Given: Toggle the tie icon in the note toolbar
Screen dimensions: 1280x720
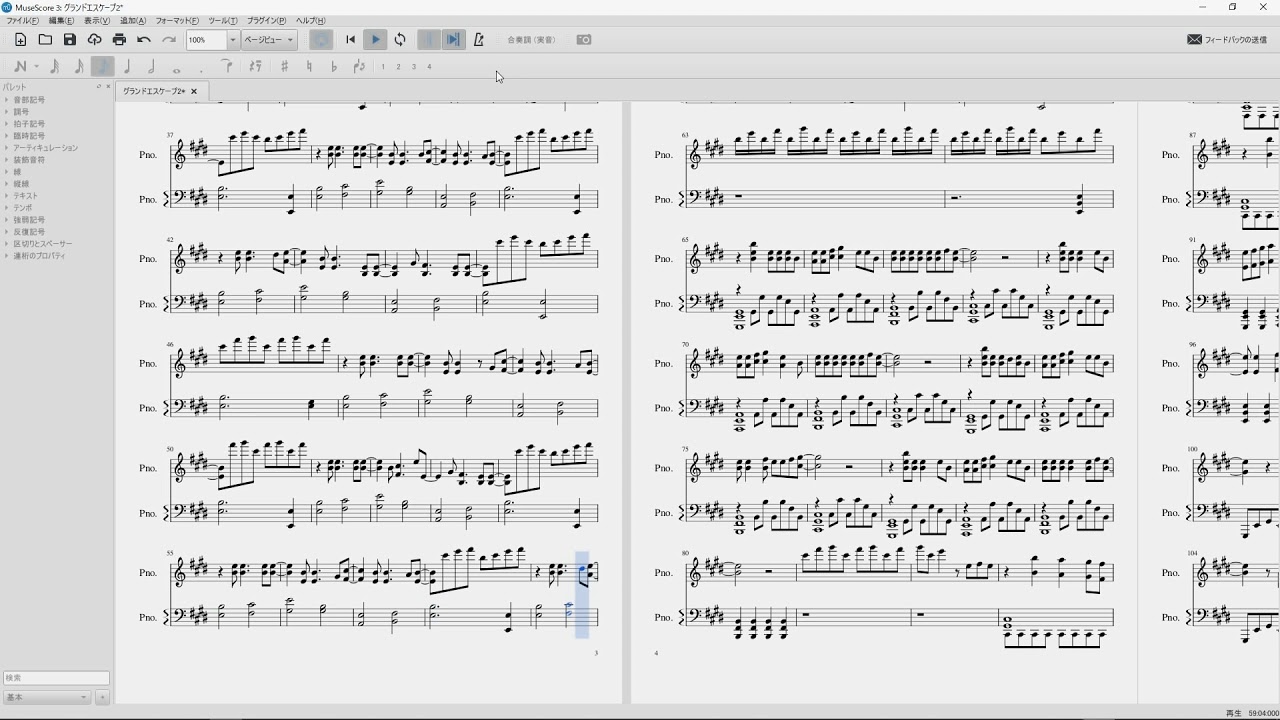Looking at the screenshot, I should coord(227,67).
